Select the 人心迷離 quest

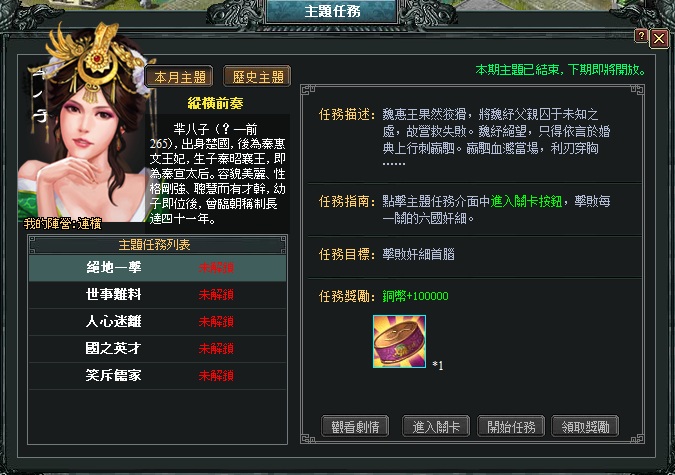158,322
